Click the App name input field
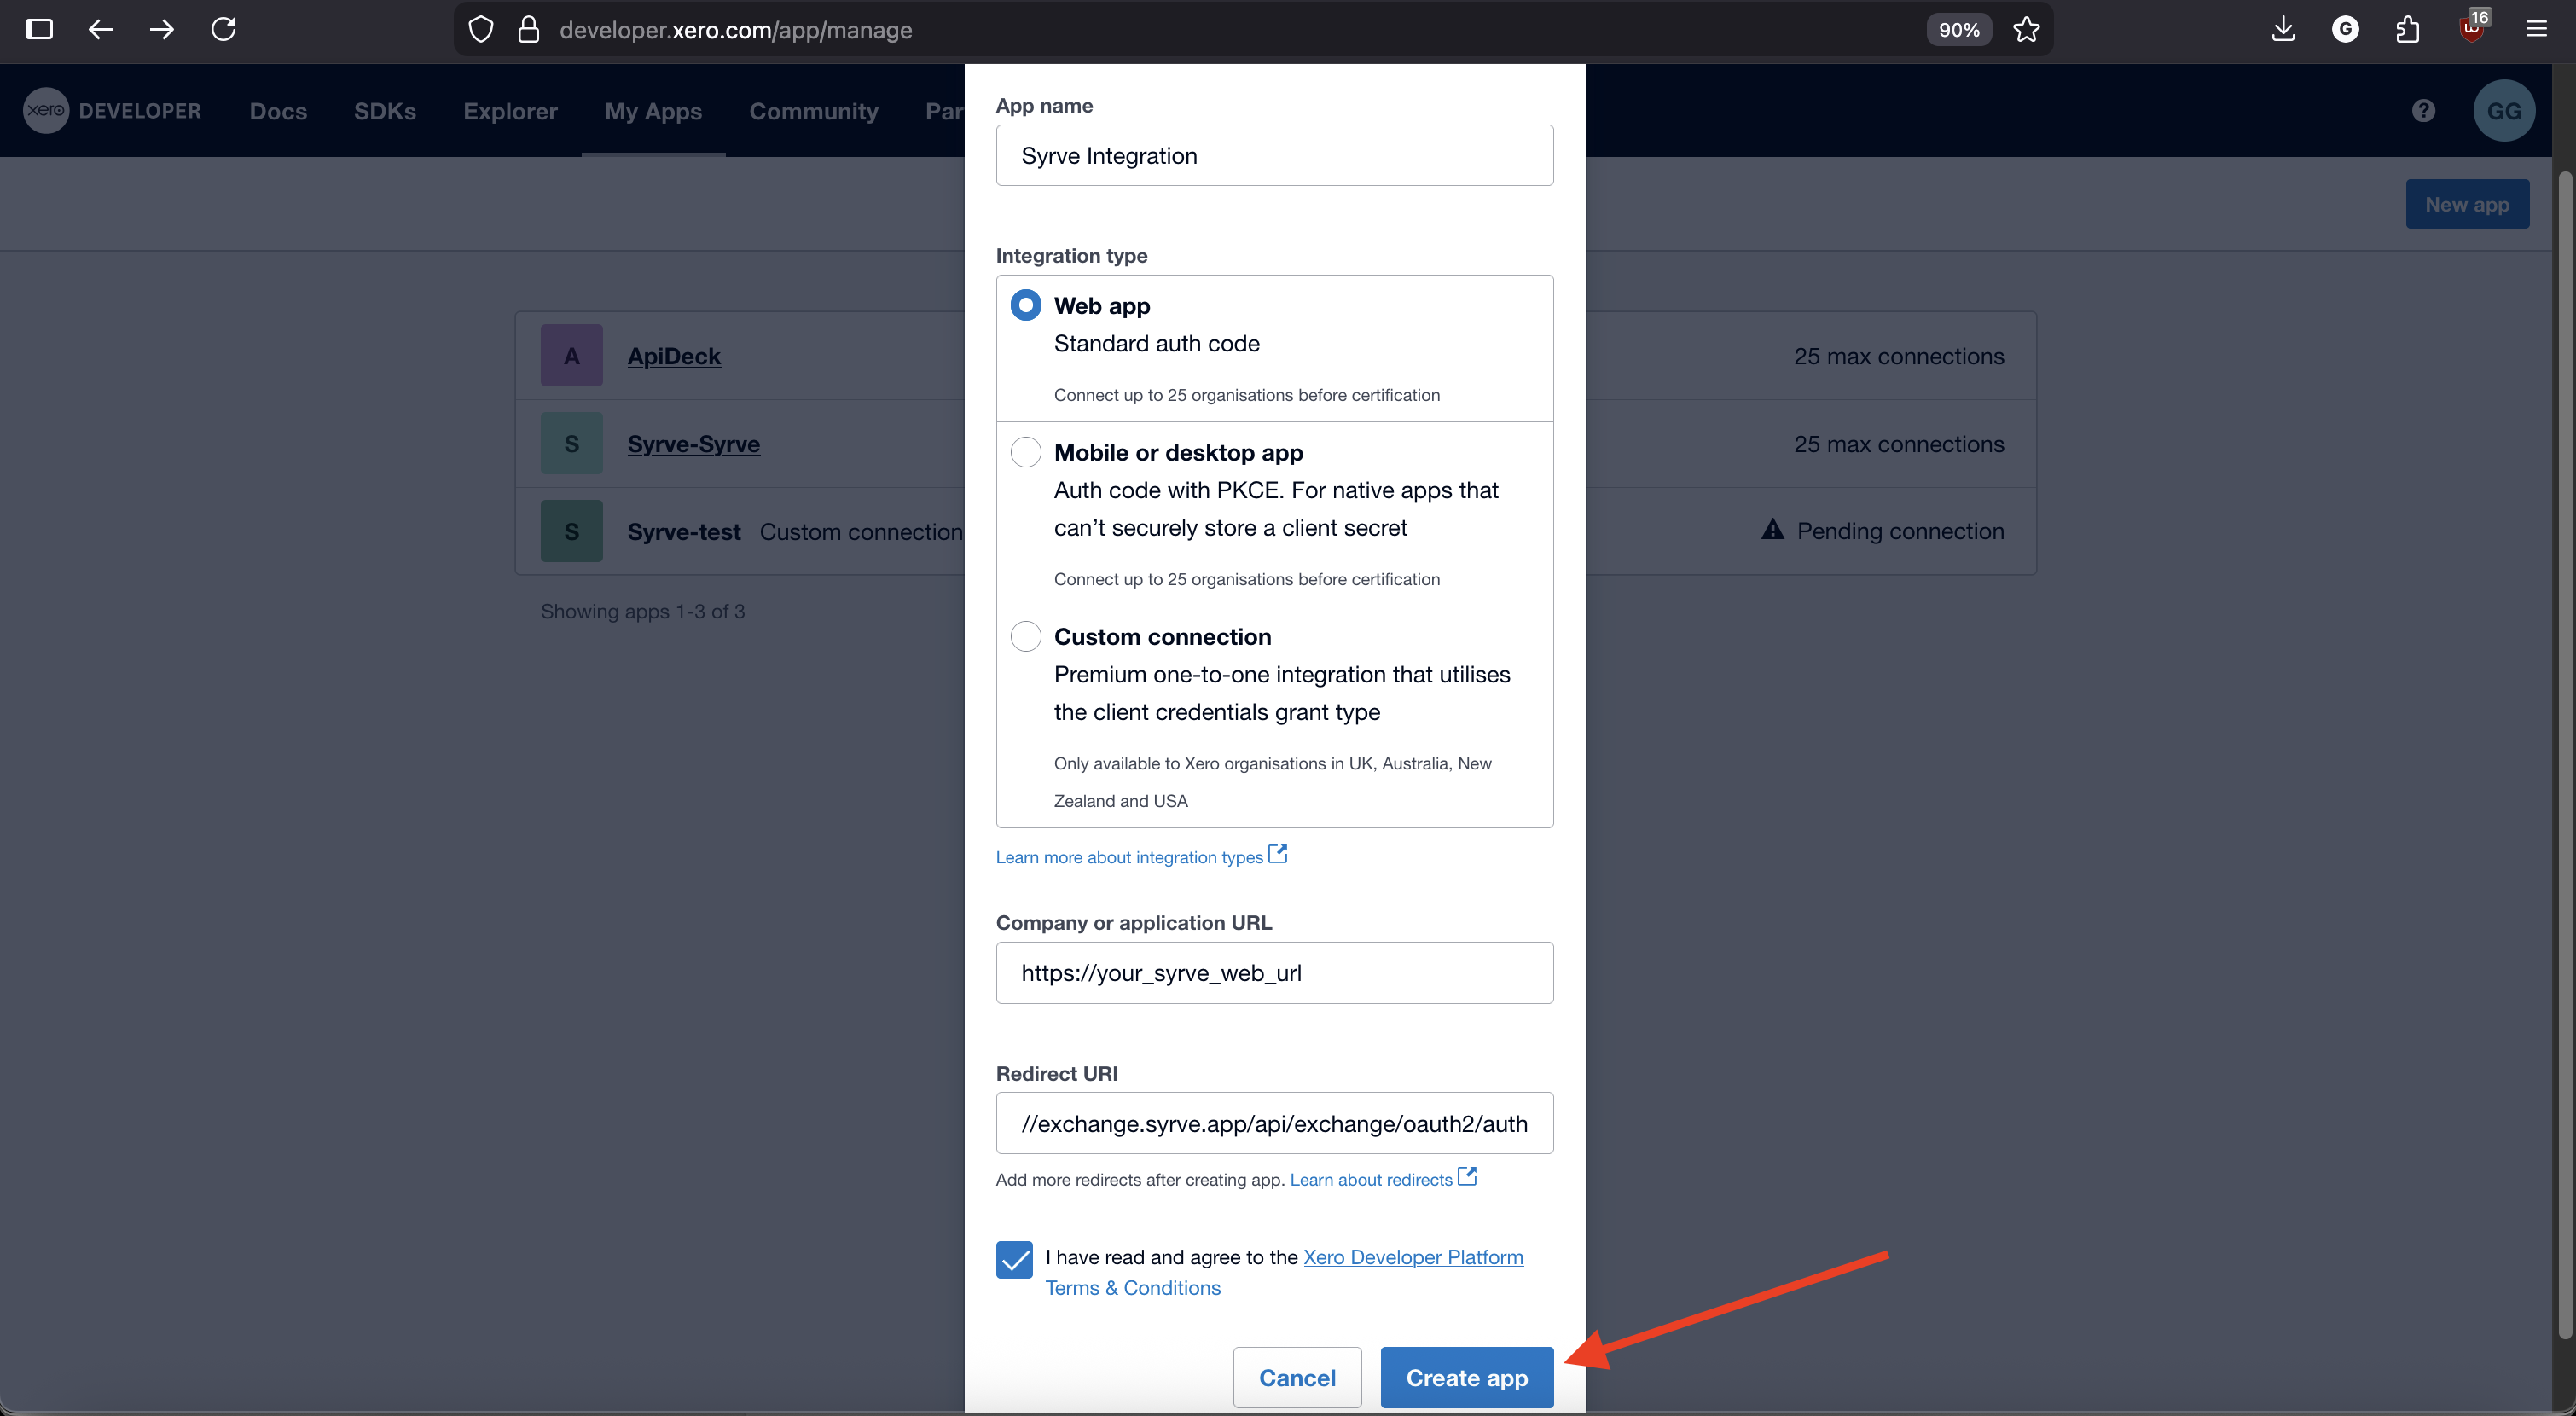2576x1416 pixels. 1274,155
